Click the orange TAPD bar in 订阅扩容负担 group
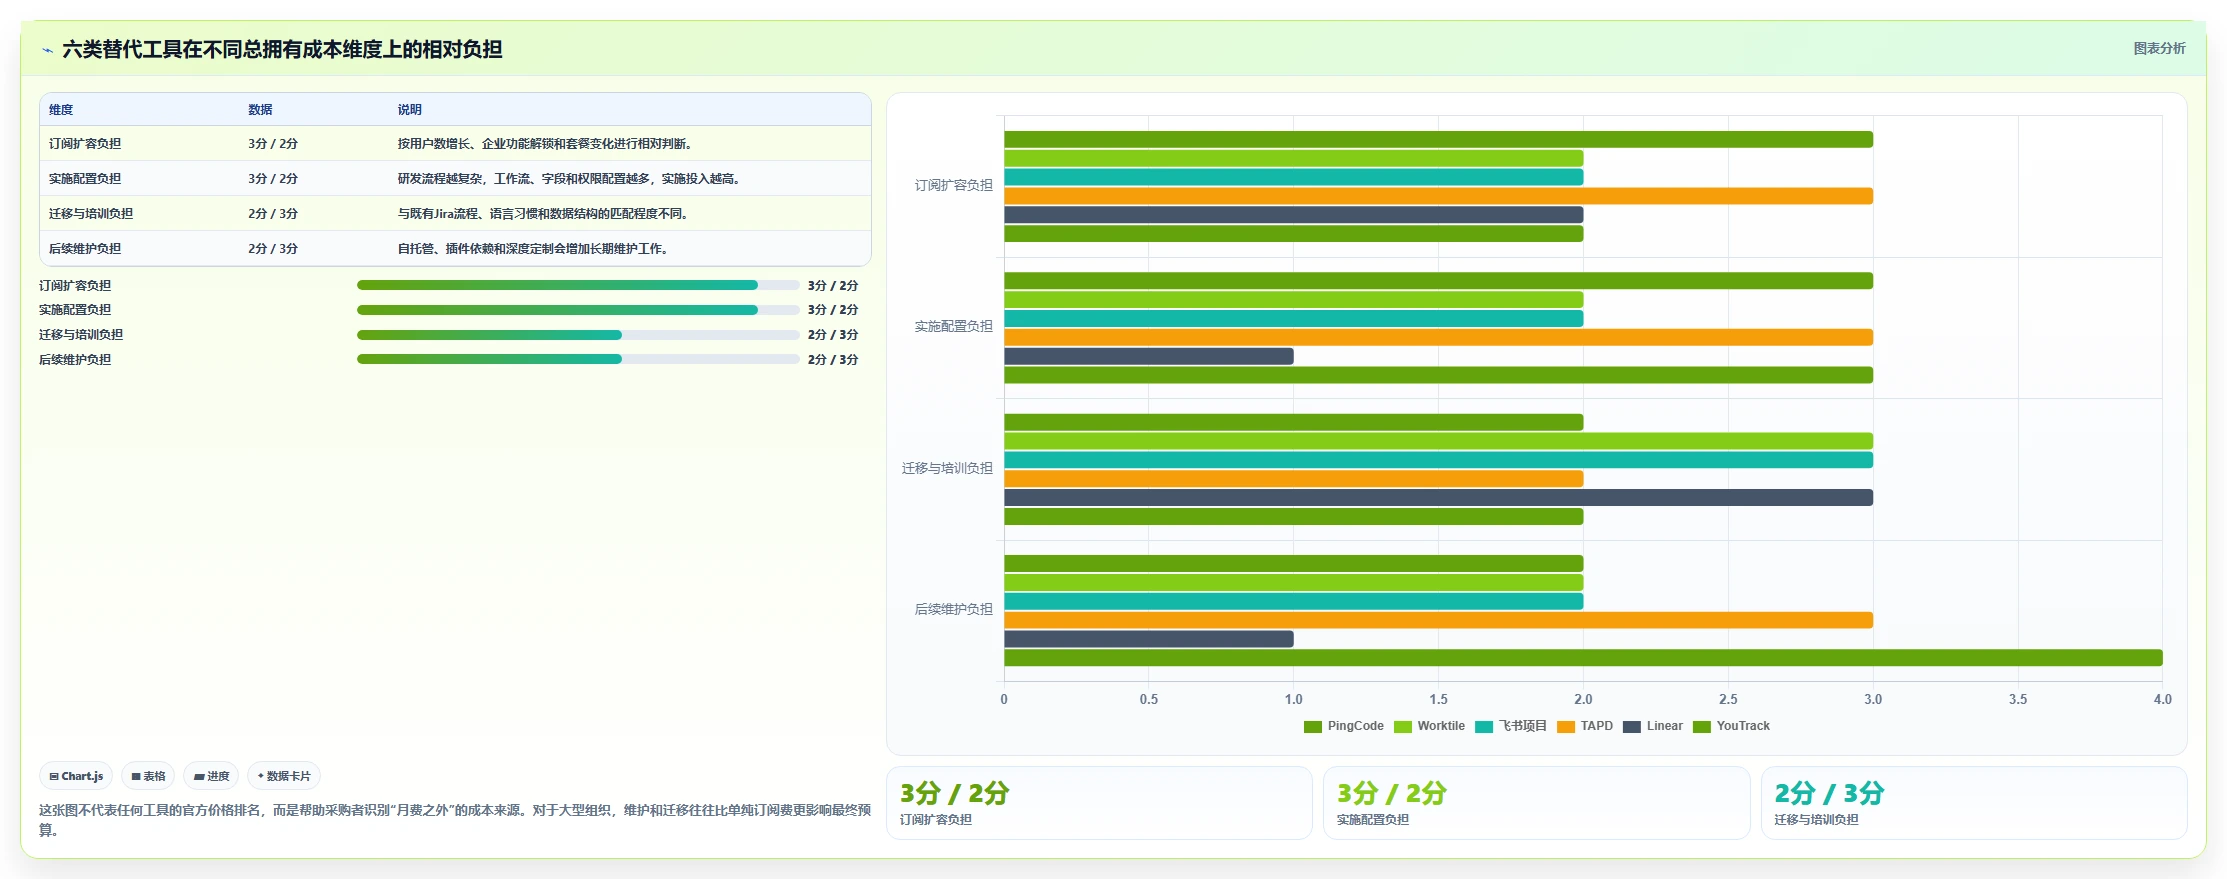This screenshot has height=879, width=2227. point(1438,196)
